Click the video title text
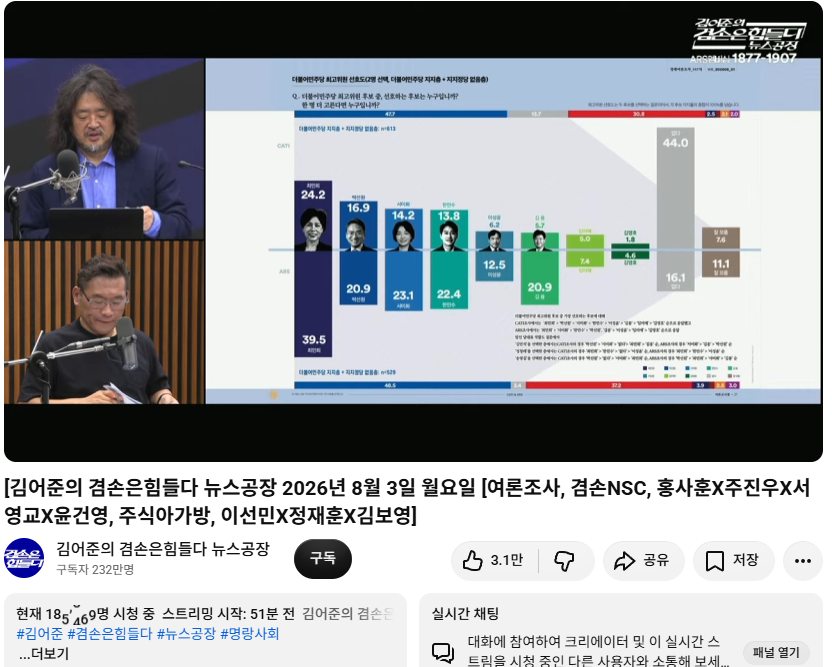This screenshot has height=667, width=832. (x=408, y=501)
